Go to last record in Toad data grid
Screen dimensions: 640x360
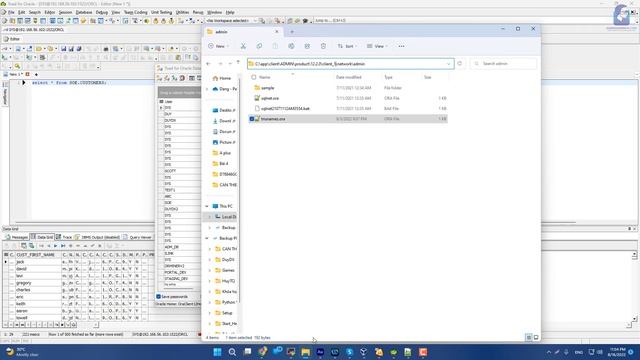[63, 246]
